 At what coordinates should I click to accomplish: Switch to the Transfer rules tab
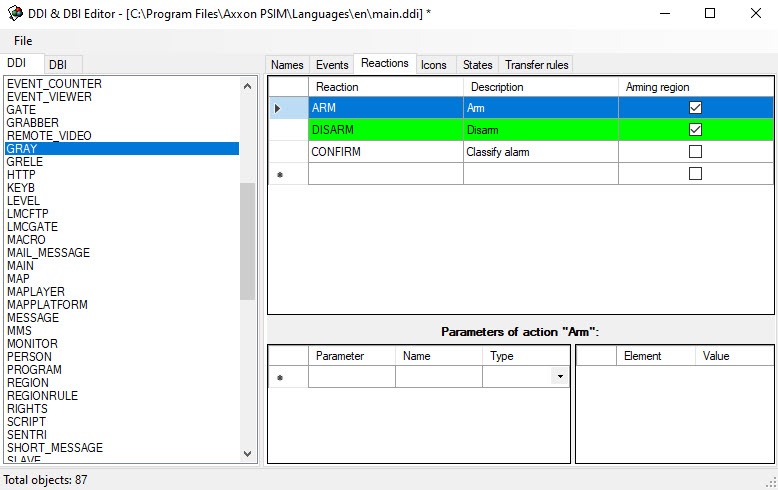[x=536, y=65]
